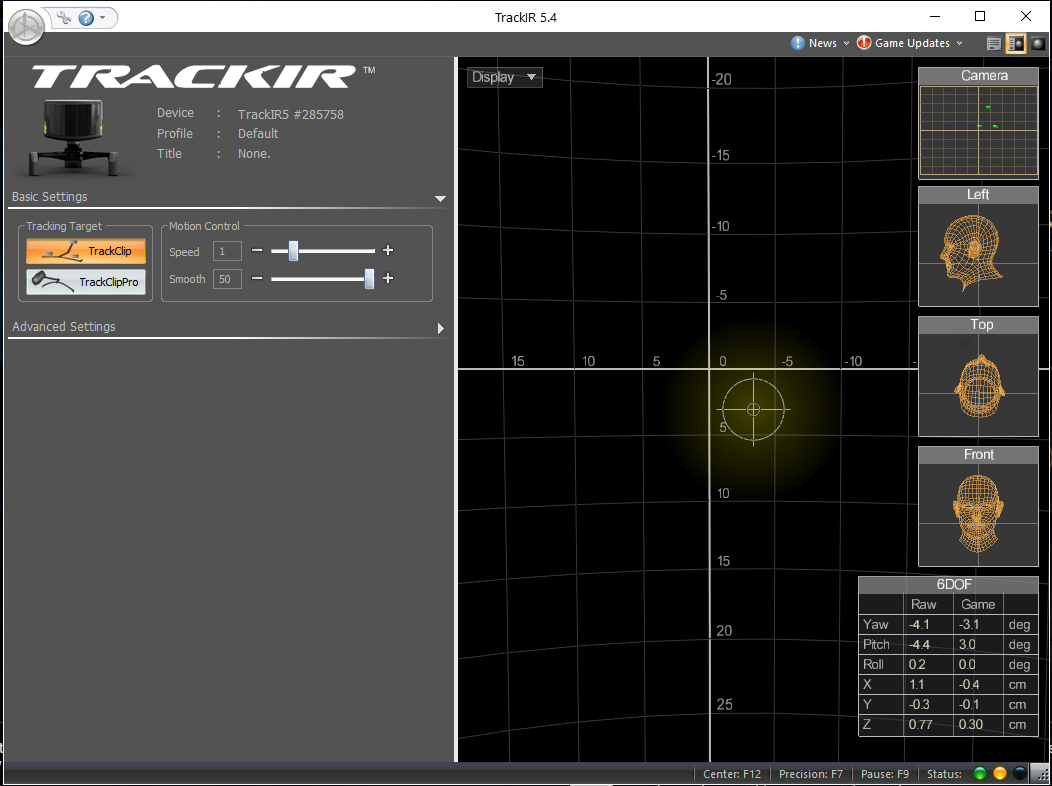
Task: Open the News dropdown arrow
Action: [x=846, y=44]
